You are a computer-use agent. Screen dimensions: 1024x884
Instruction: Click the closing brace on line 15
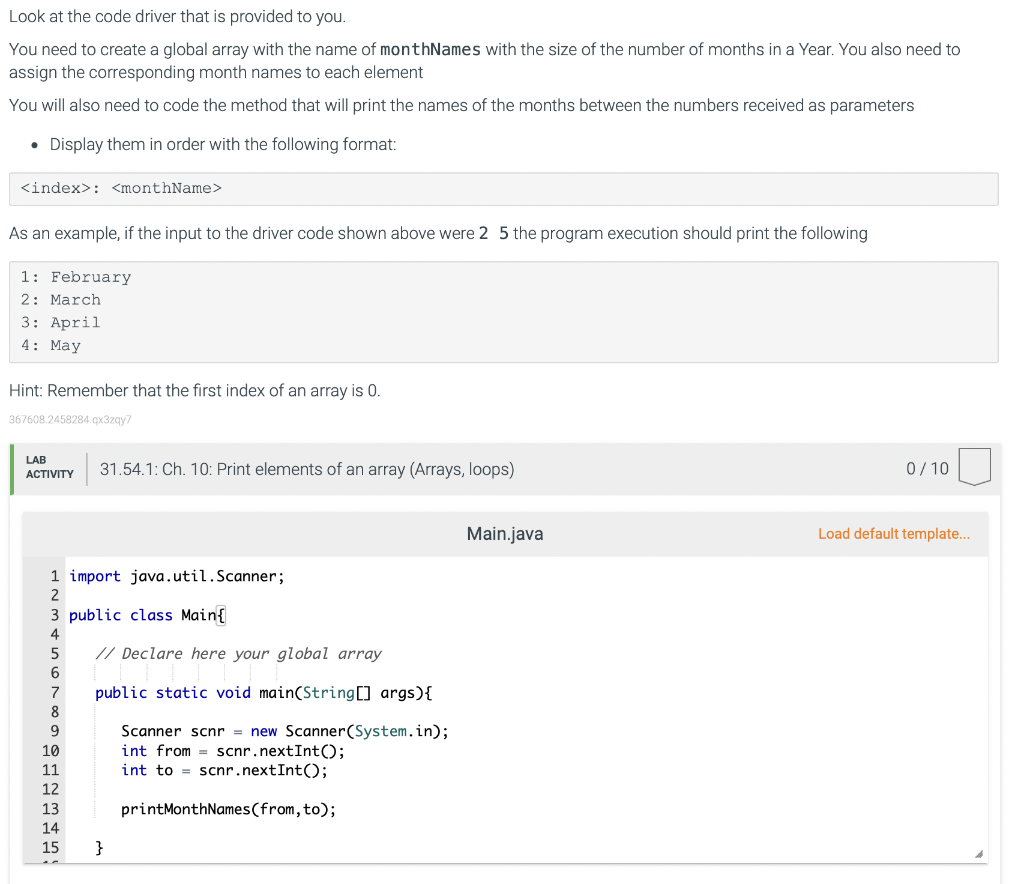coord(97,847)
